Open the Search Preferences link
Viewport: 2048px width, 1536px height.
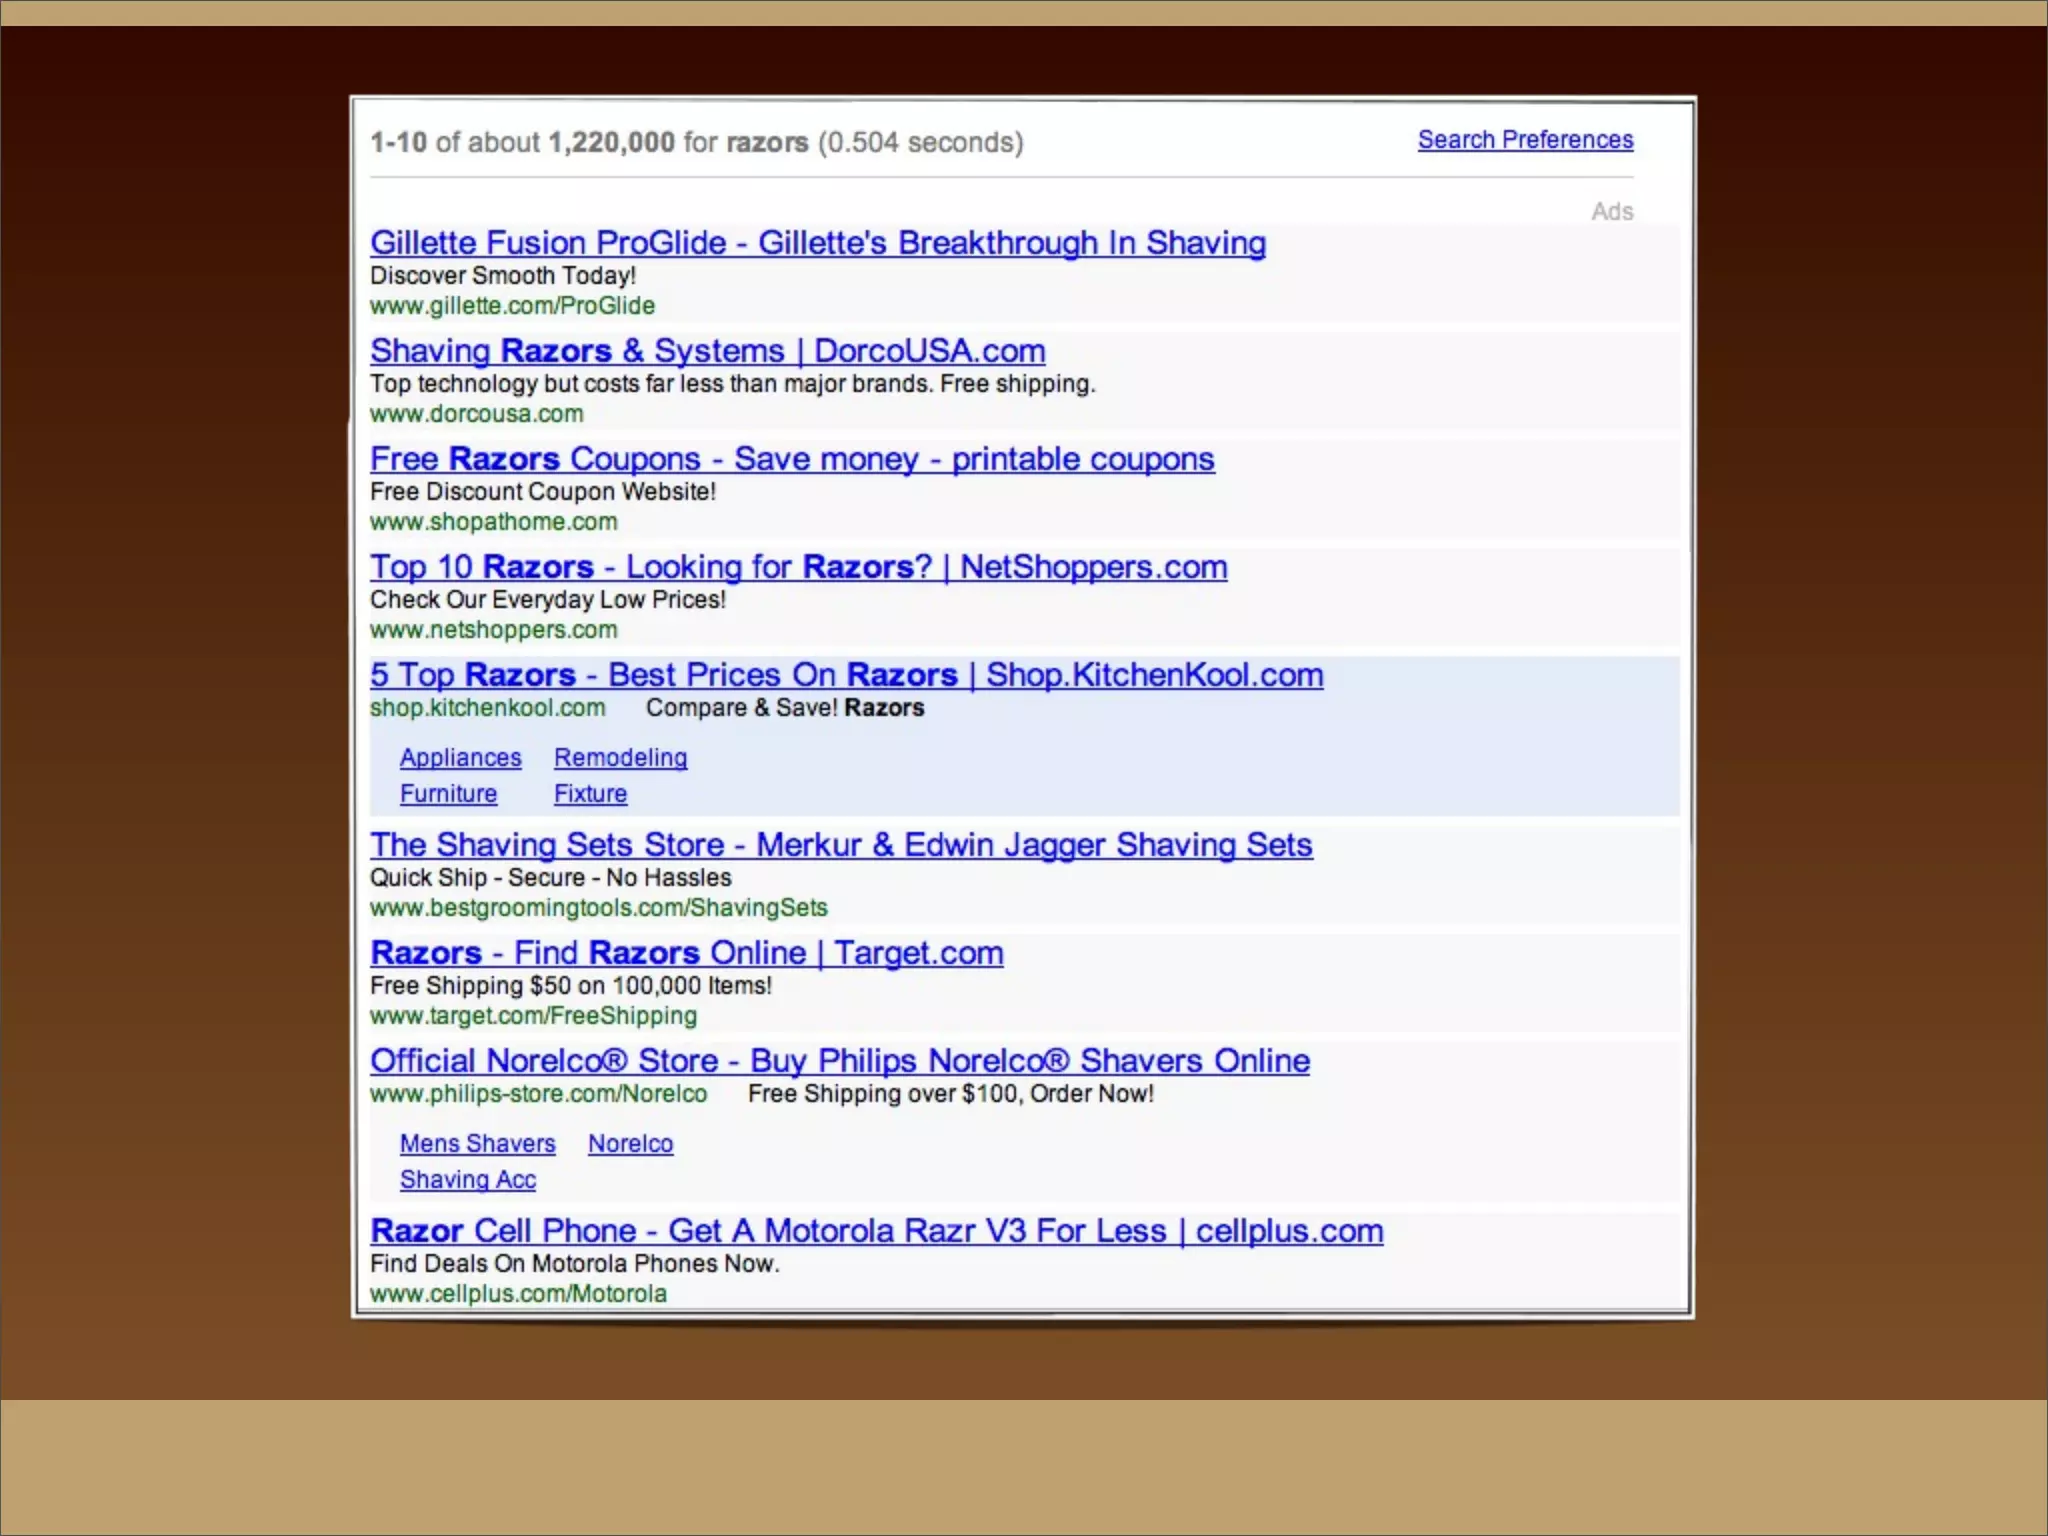1524,140
